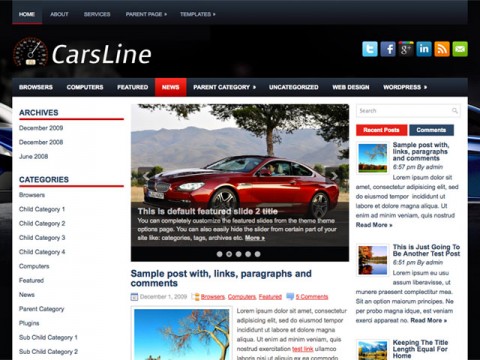This screenshot has width=480, height=360.
Task: Open the Uncategorized nav item
Action: pos(294,87)
